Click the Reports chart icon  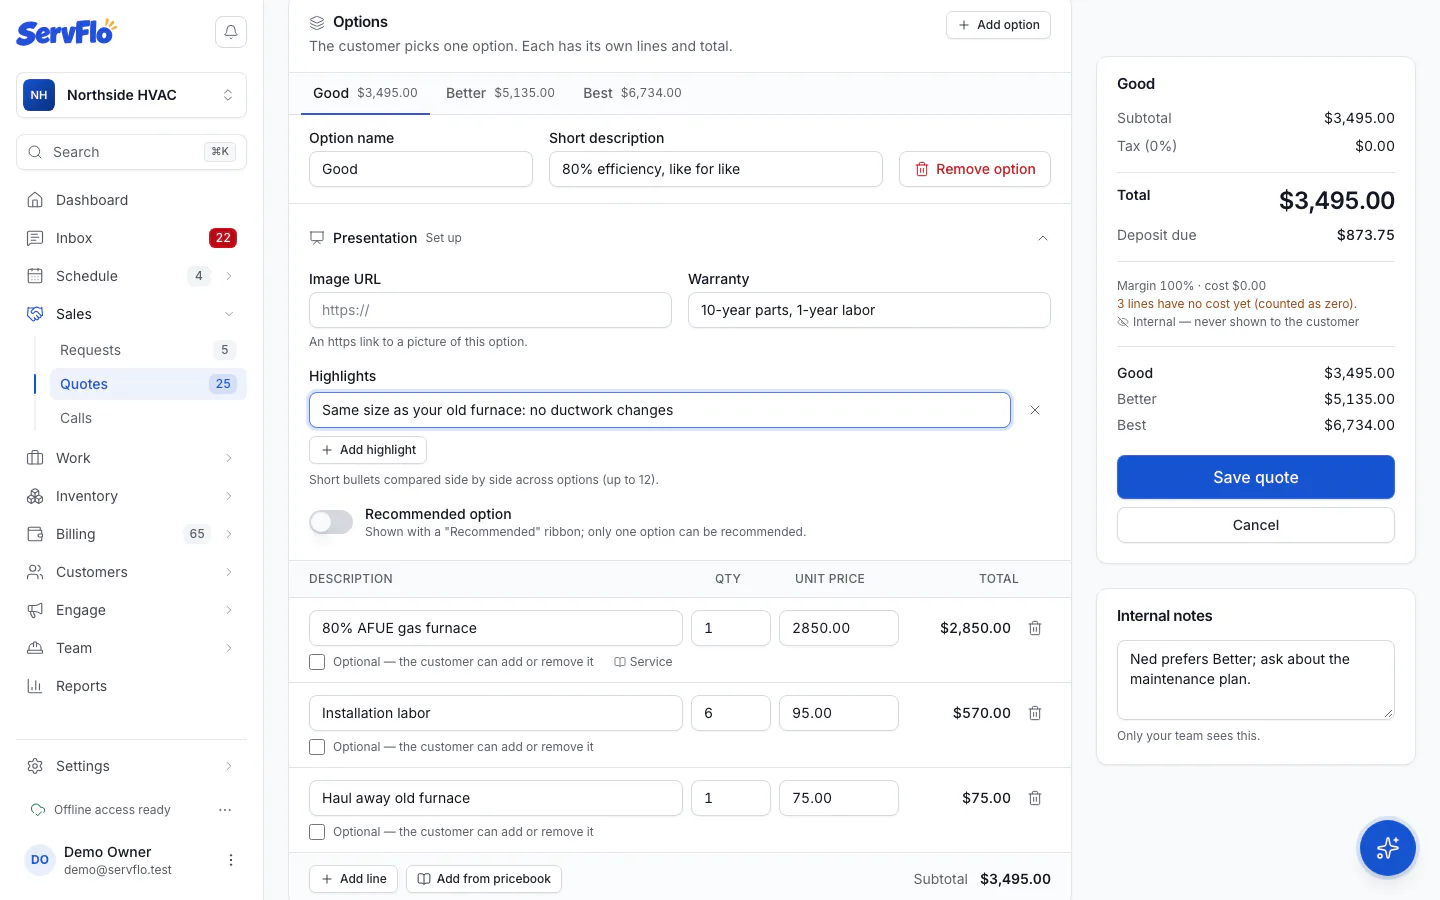coord(35,686)
